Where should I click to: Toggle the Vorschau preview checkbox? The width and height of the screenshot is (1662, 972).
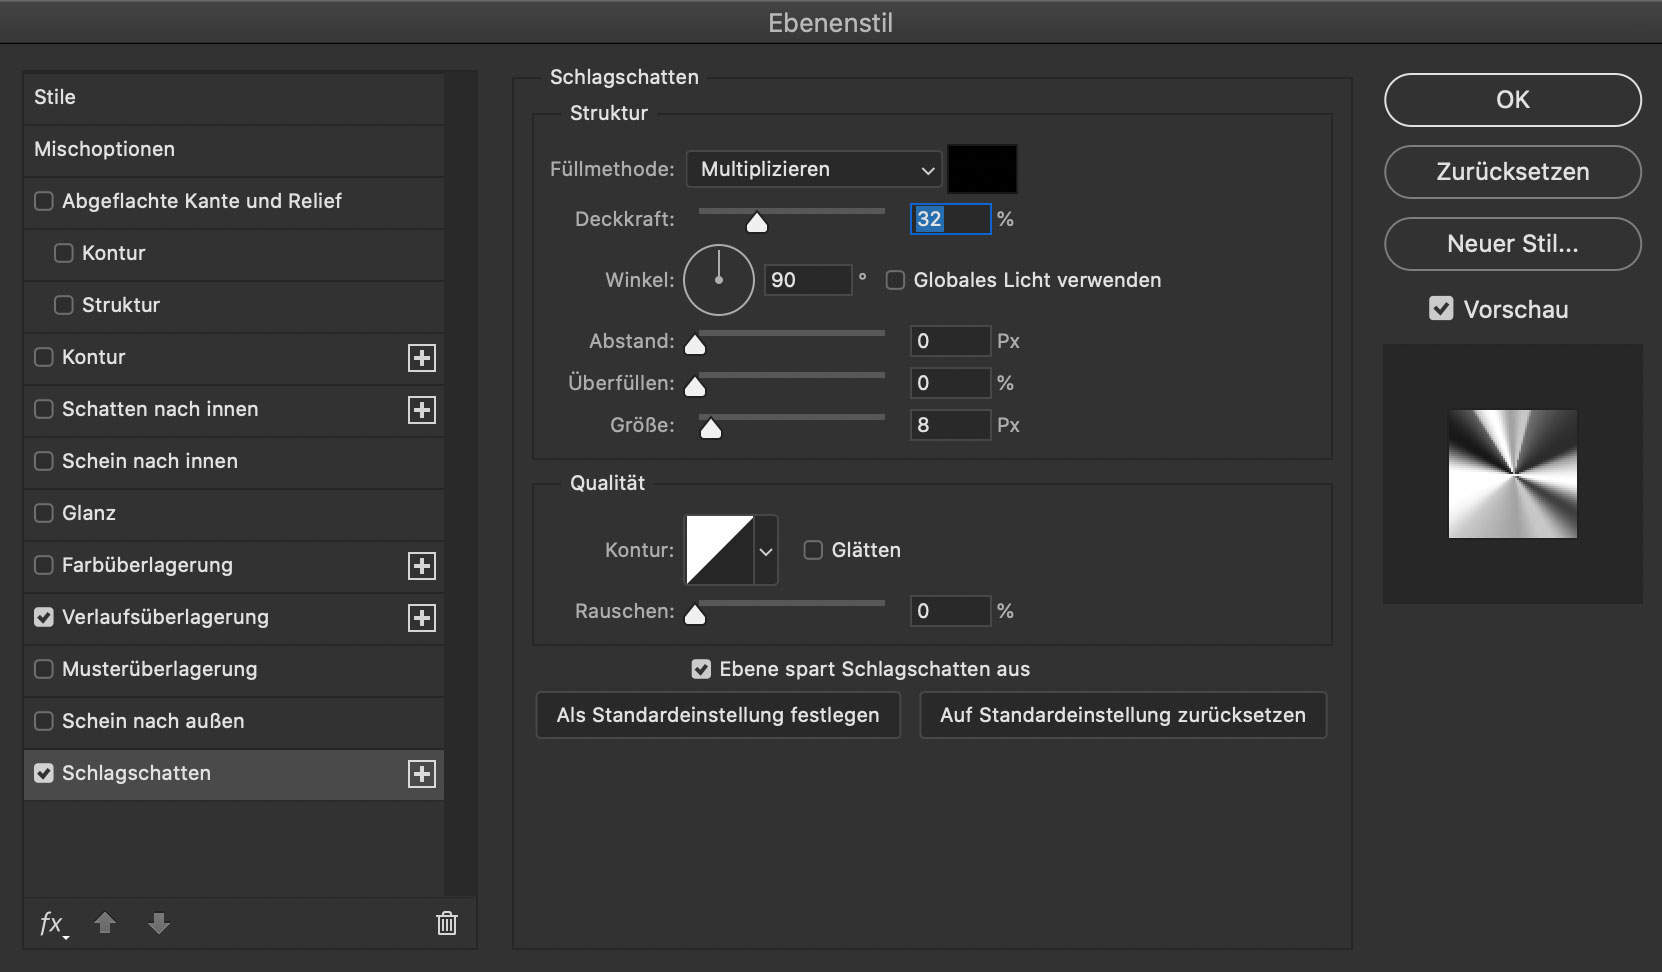[1441, 309]
